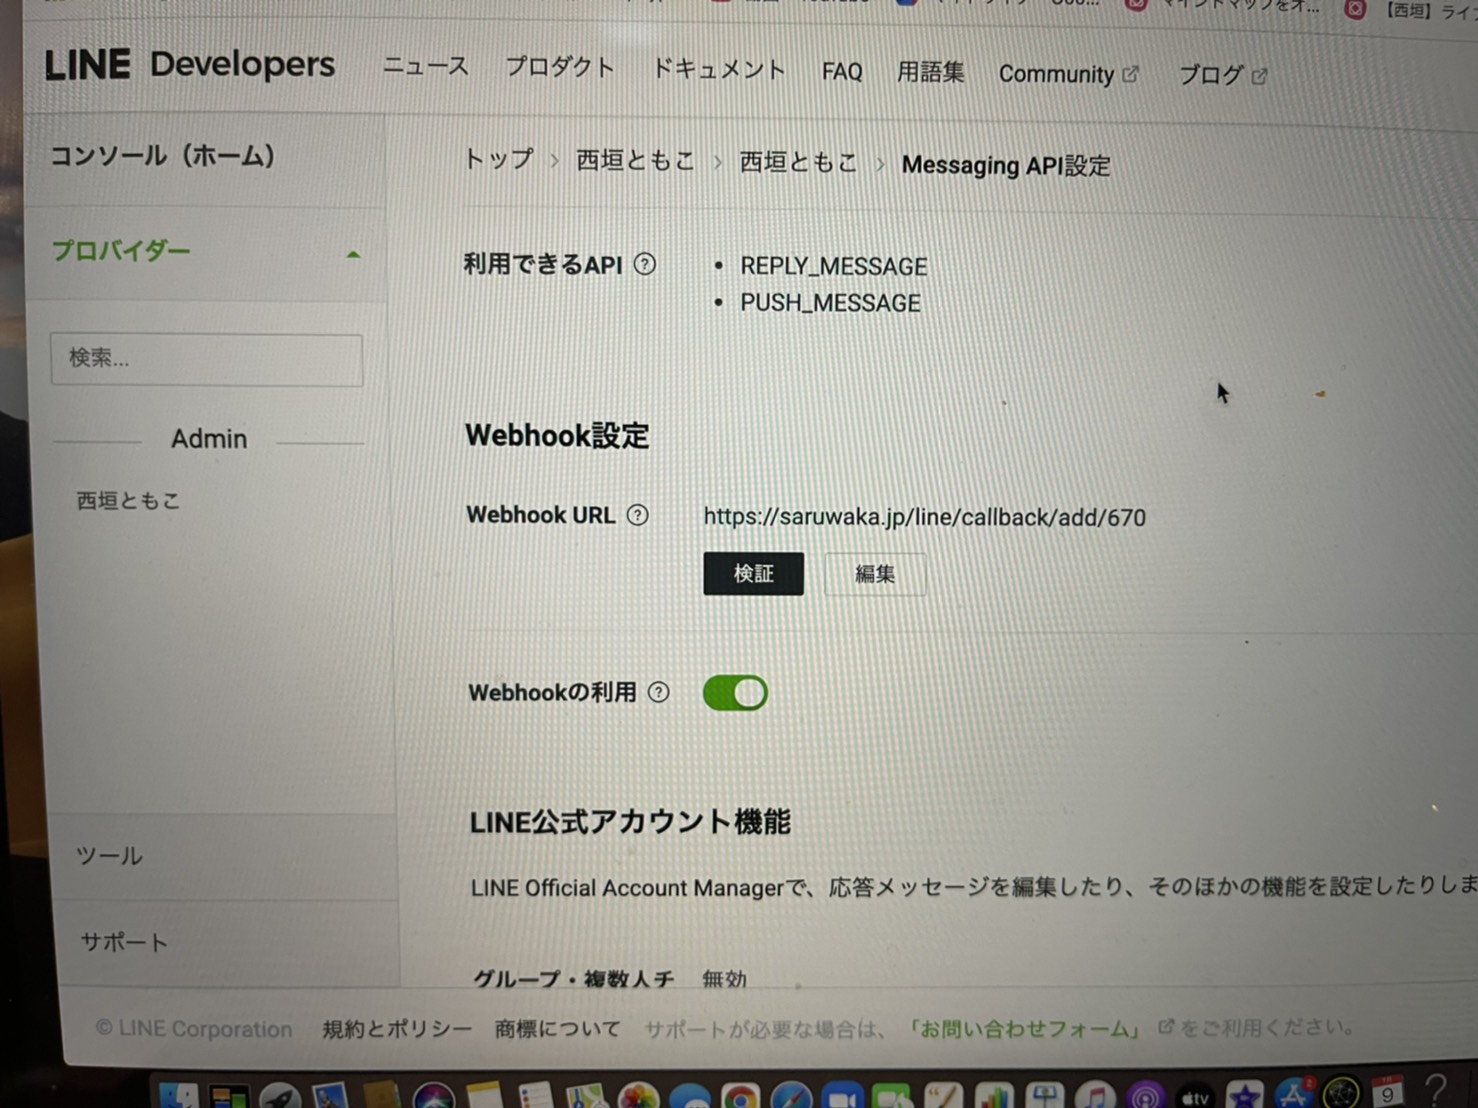
Task: Open the help icon beside Webhookの利用
Action: [x=658, y=692]
